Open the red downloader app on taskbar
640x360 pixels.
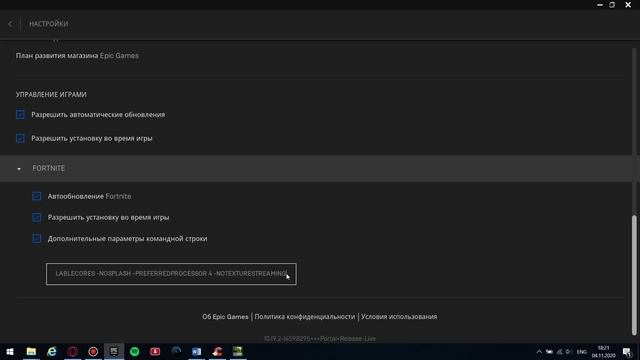155,351
